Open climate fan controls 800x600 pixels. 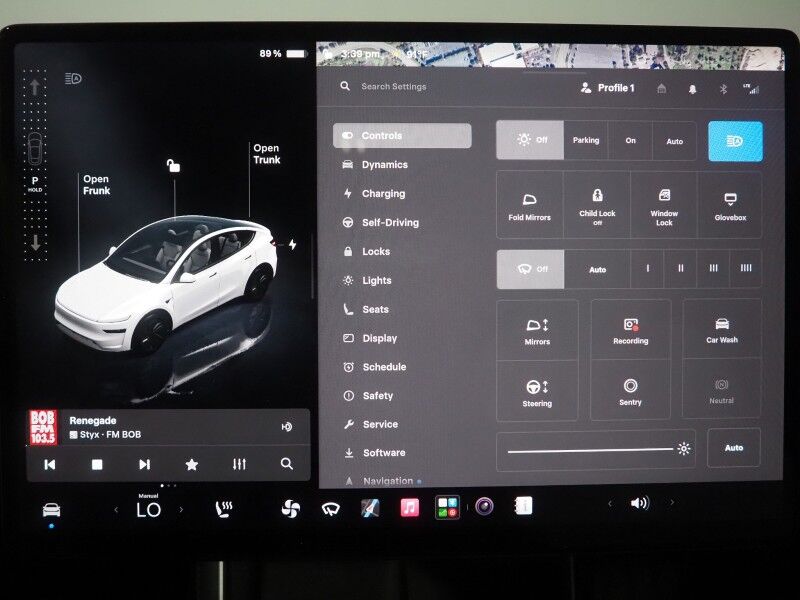[x=291, y=509]
